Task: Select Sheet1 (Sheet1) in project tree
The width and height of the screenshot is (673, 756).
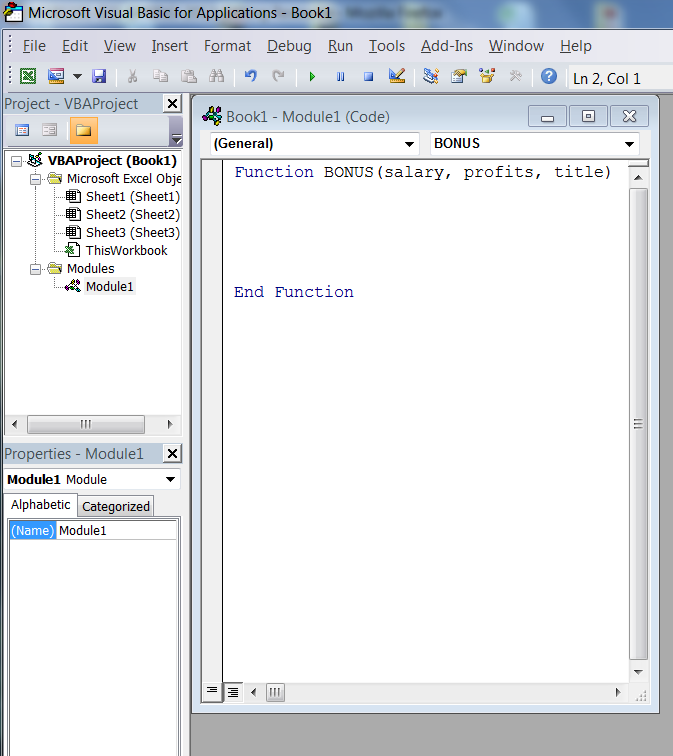Action: coord(133,197)
